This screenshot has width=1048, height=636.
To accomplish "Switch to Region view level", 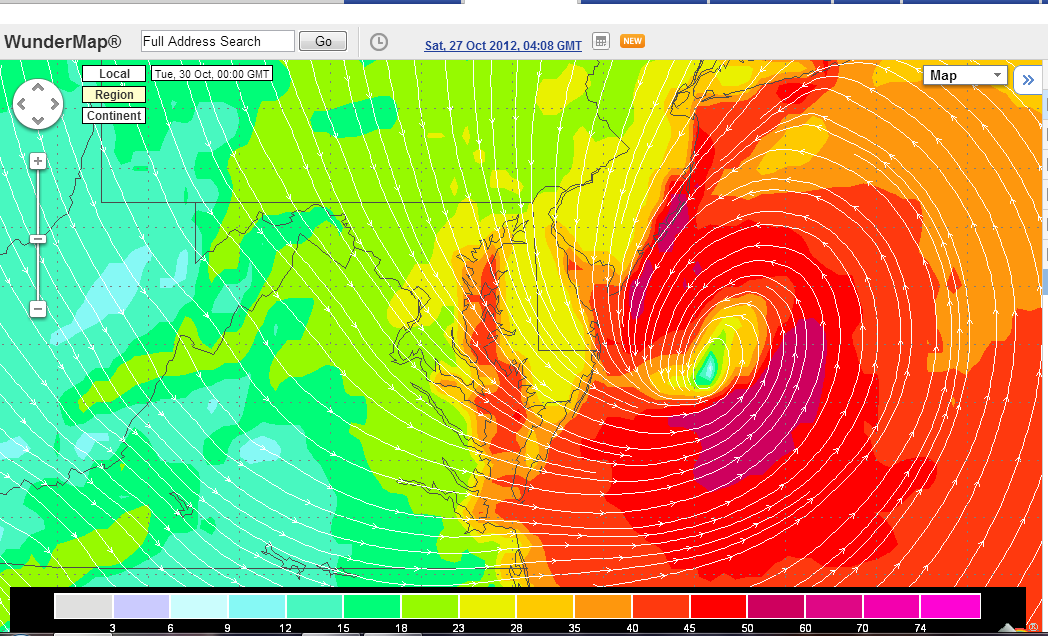I will click(114, 95).
